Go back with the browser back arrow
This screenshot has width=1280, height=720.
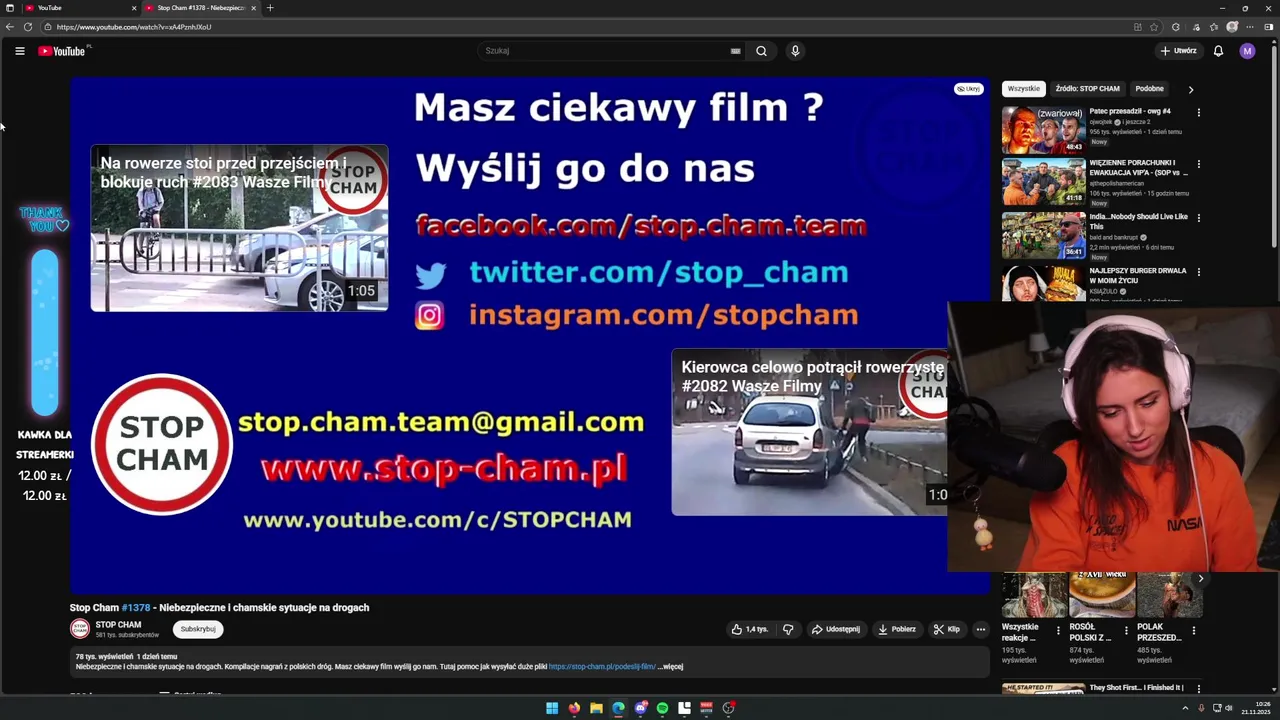pyautogui.click(x=10, y=27)
